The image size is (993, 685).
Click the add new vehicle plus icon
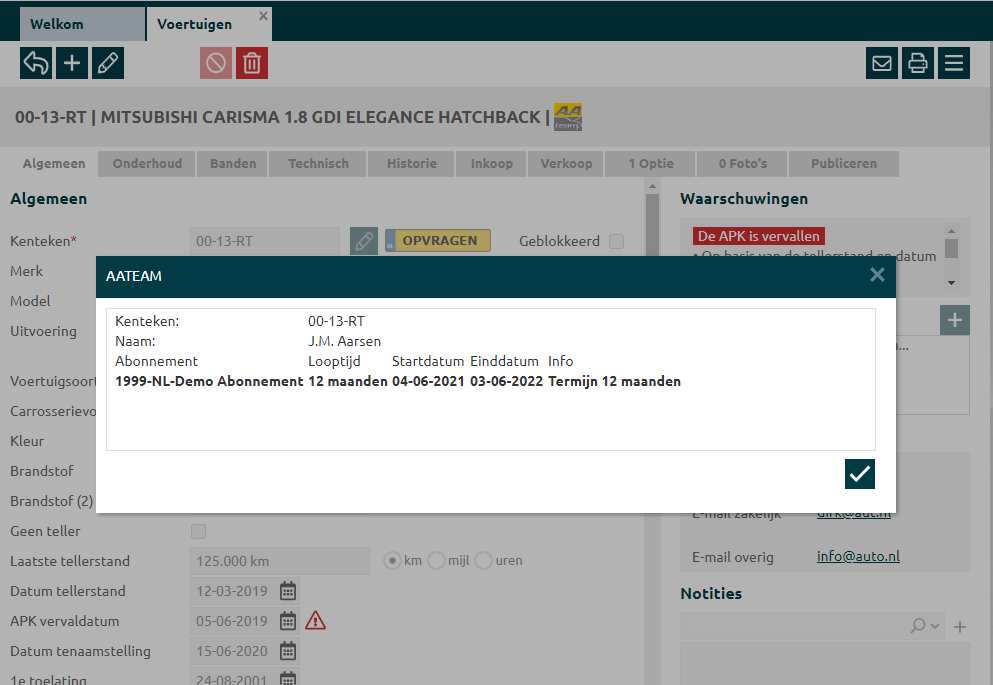pos(72,63)
